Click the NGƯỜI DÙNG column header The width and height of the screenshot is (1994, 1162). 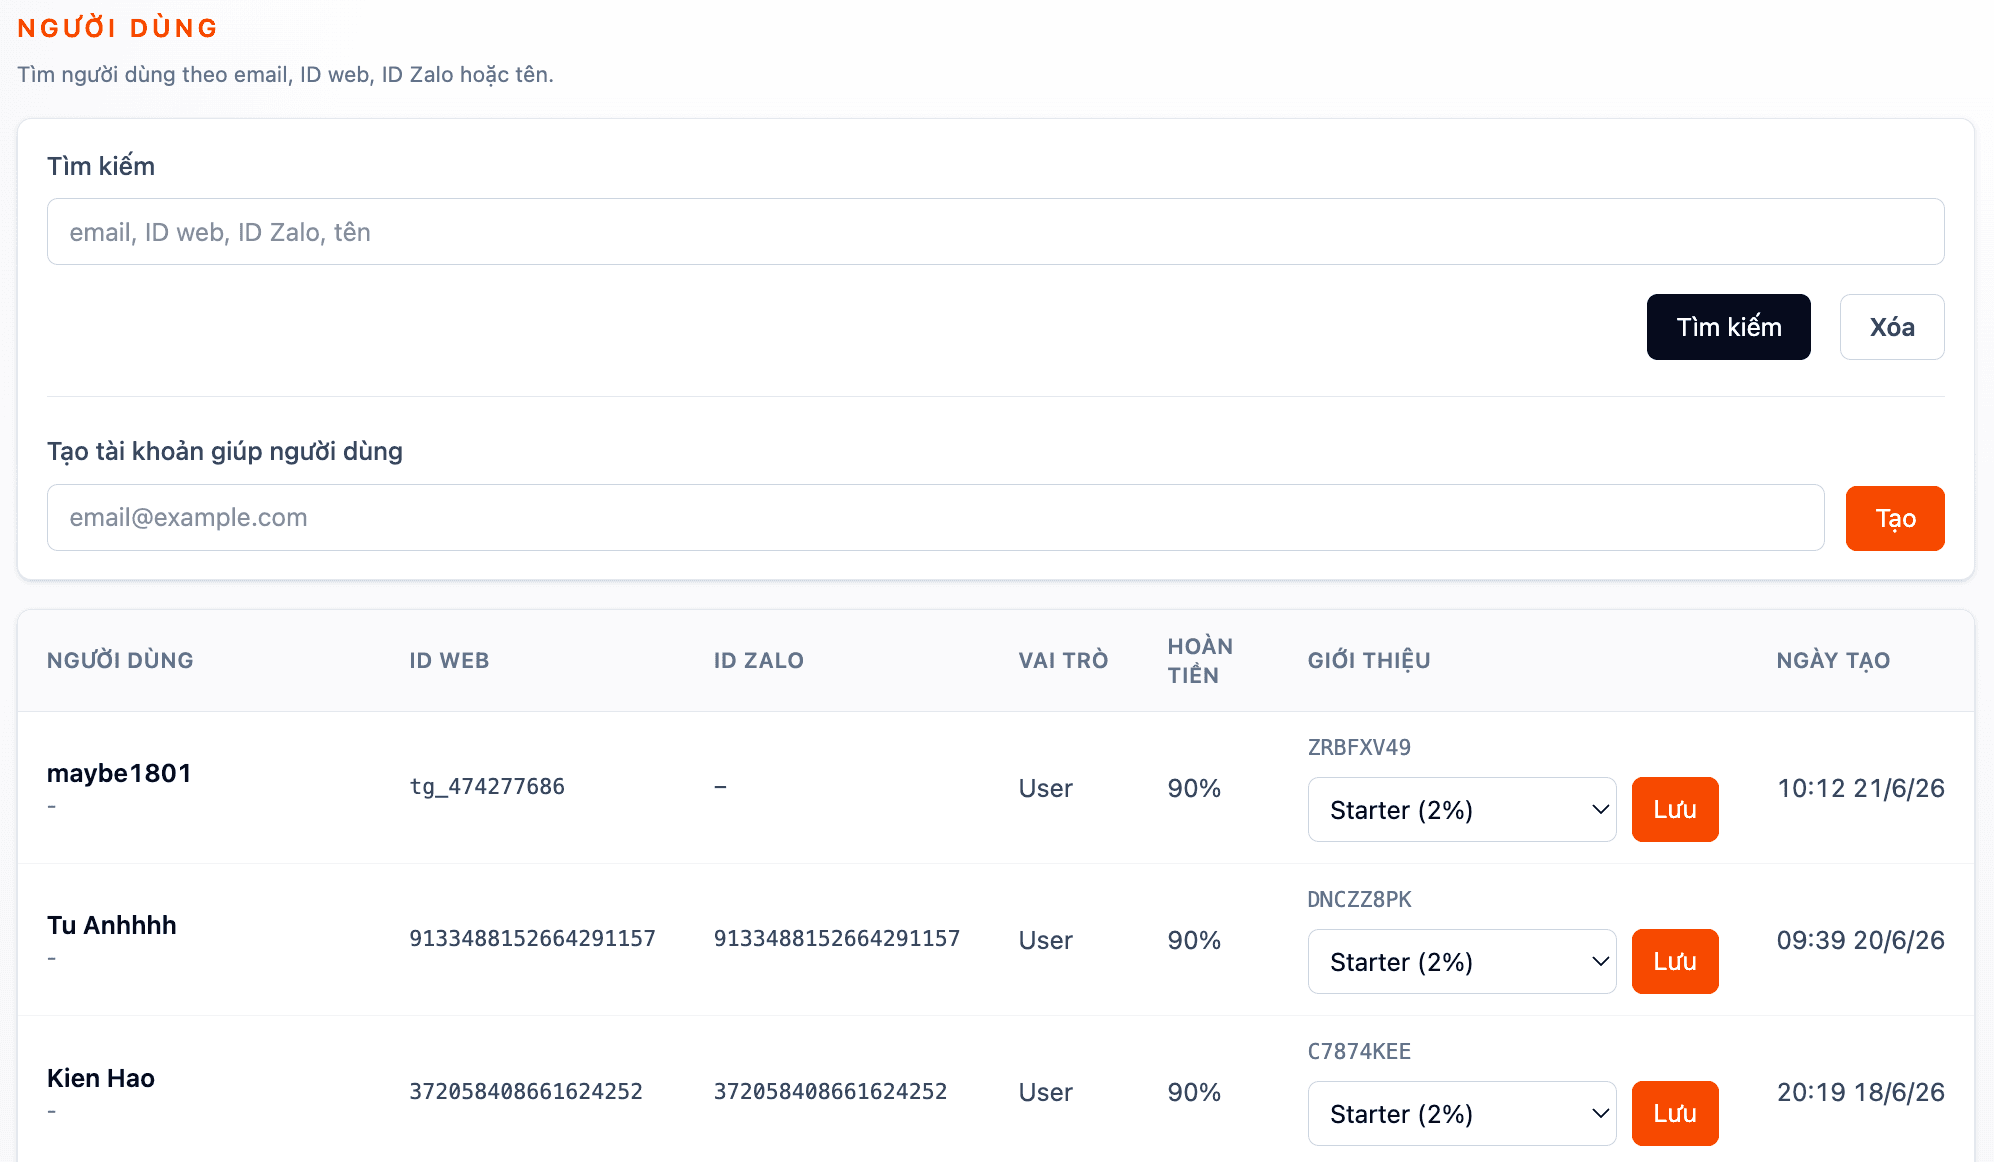[x=120, y=660]
